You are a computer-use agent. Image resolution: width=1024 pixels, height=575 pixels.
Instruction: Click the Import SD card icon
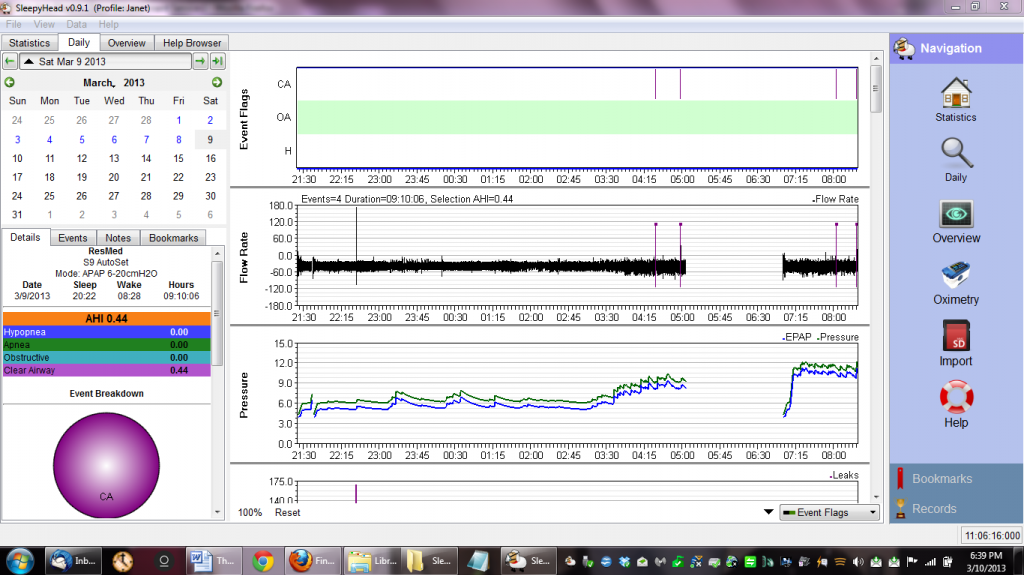coord(955,337)
